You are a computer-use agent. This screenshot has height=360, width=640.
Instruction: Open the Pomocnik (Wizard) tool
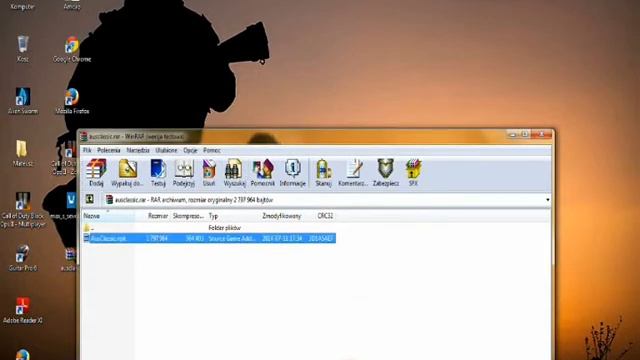263,173
